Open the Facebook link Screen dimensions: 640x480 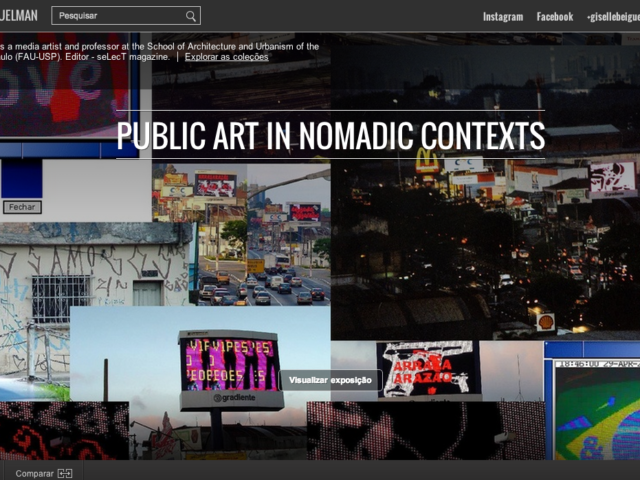(x=554, y=17)
